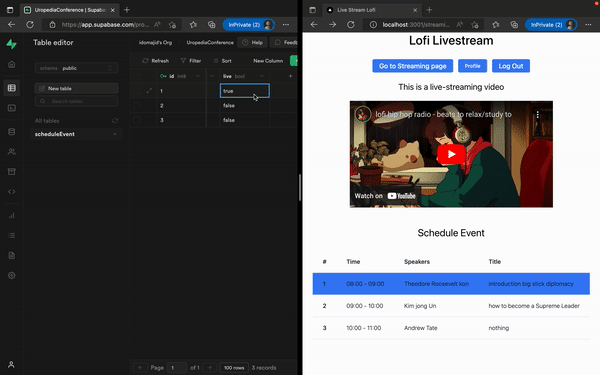Click the page number input field
The height and width of the screenshot is (375, 600).
(177, 368)
